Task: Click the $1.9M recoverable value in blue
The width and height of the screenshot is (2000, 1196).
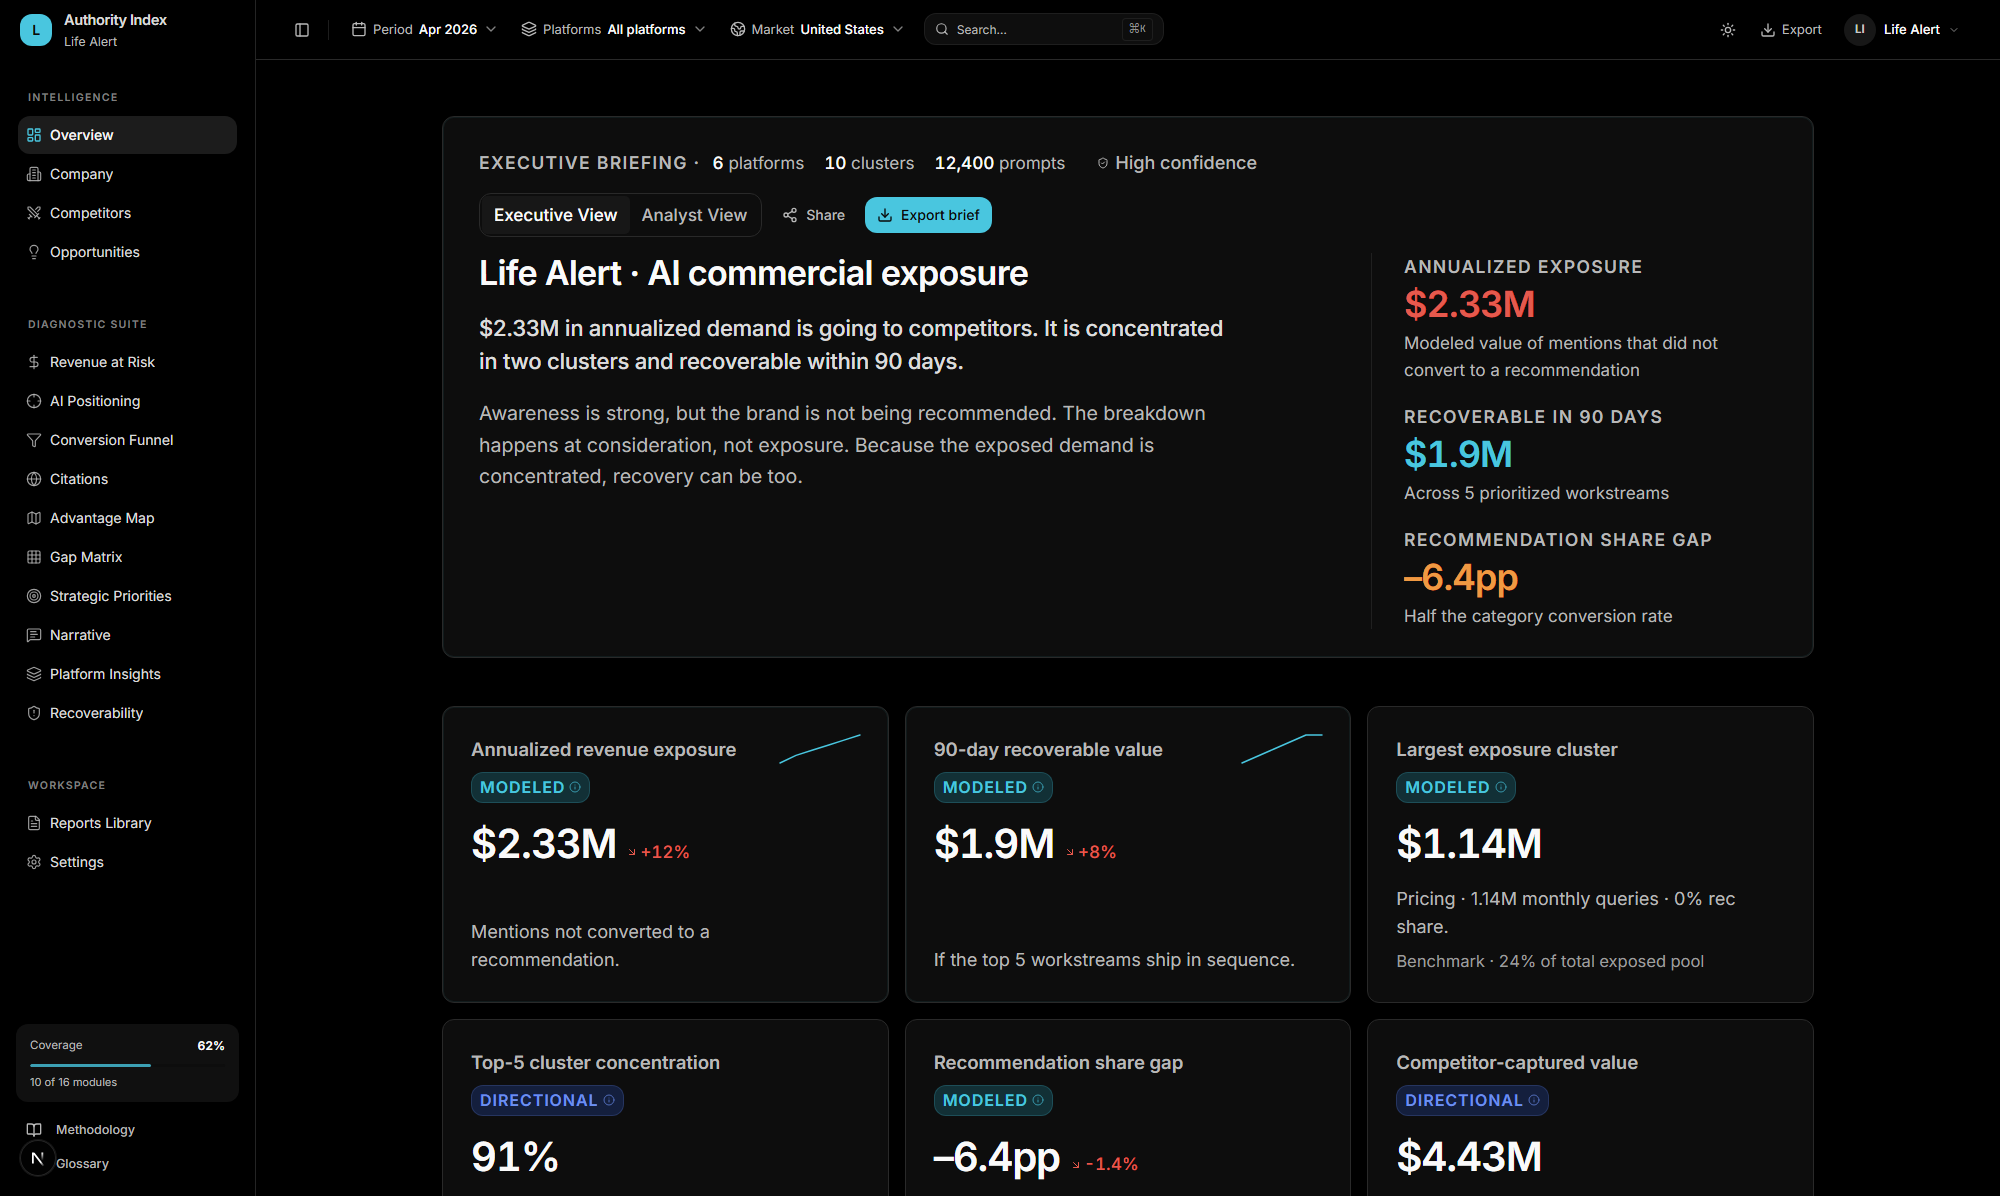Action: pos(1458,454)
